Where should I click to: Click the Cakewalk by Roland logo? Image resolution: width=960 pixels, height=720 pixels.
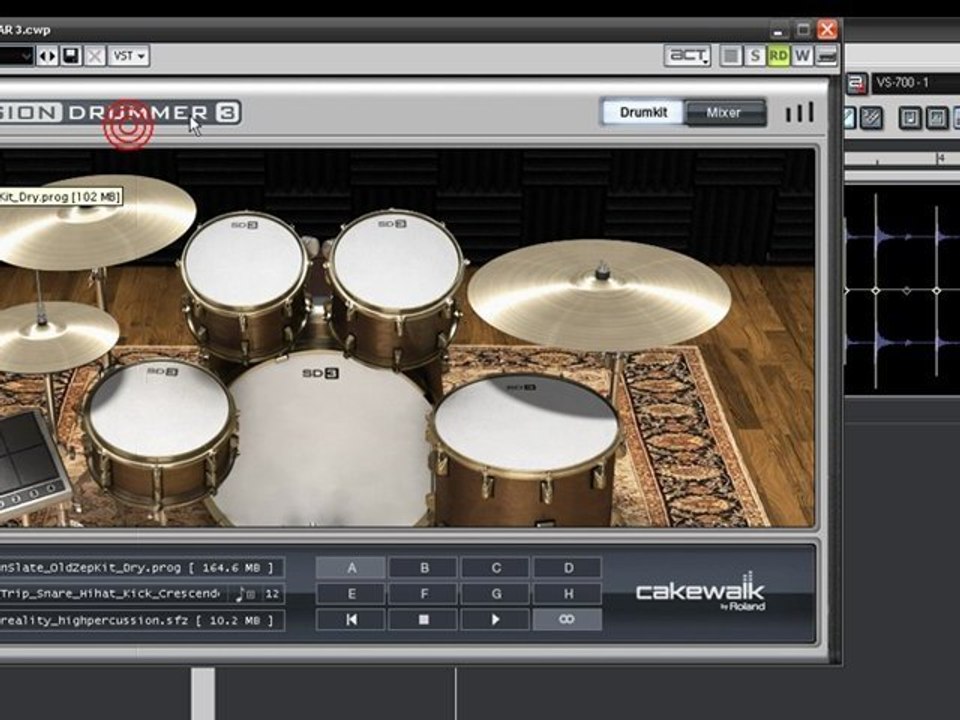tap(700, 591)
